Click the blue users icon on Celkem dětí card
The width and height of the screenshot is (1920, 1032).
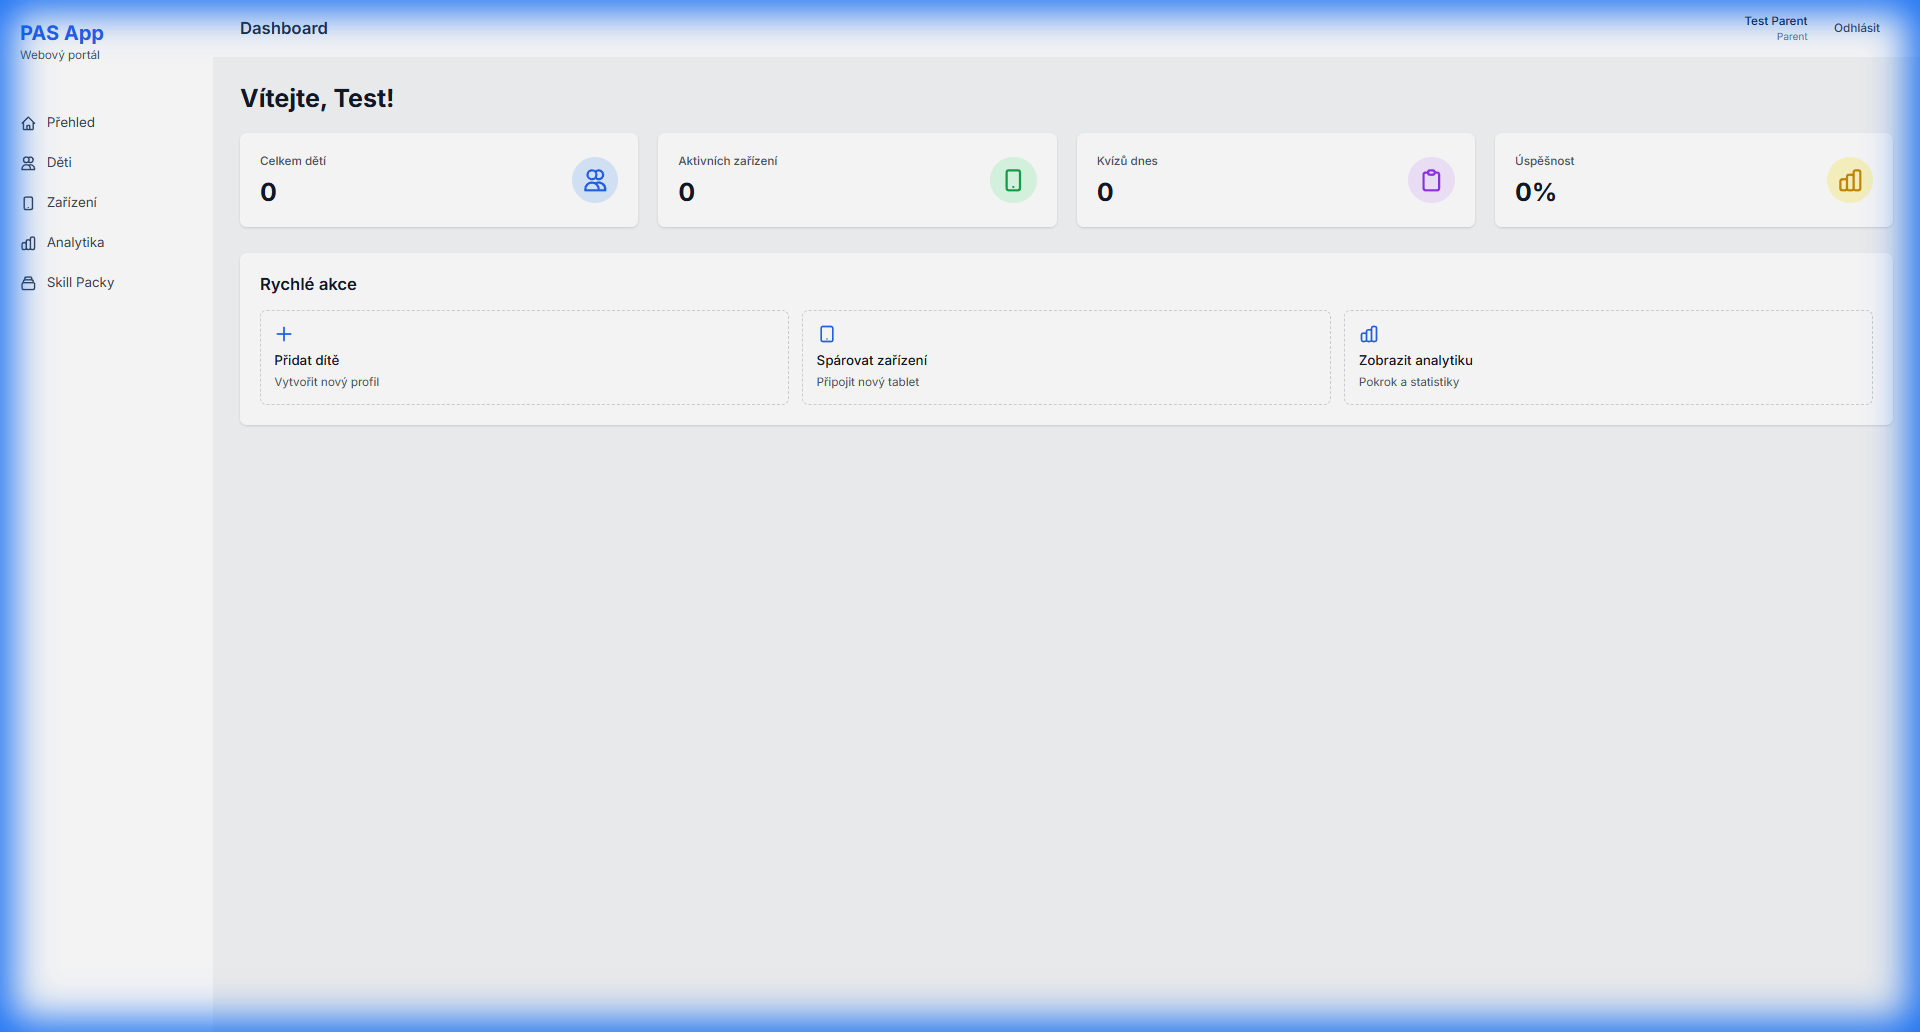[x=595, y=180]
